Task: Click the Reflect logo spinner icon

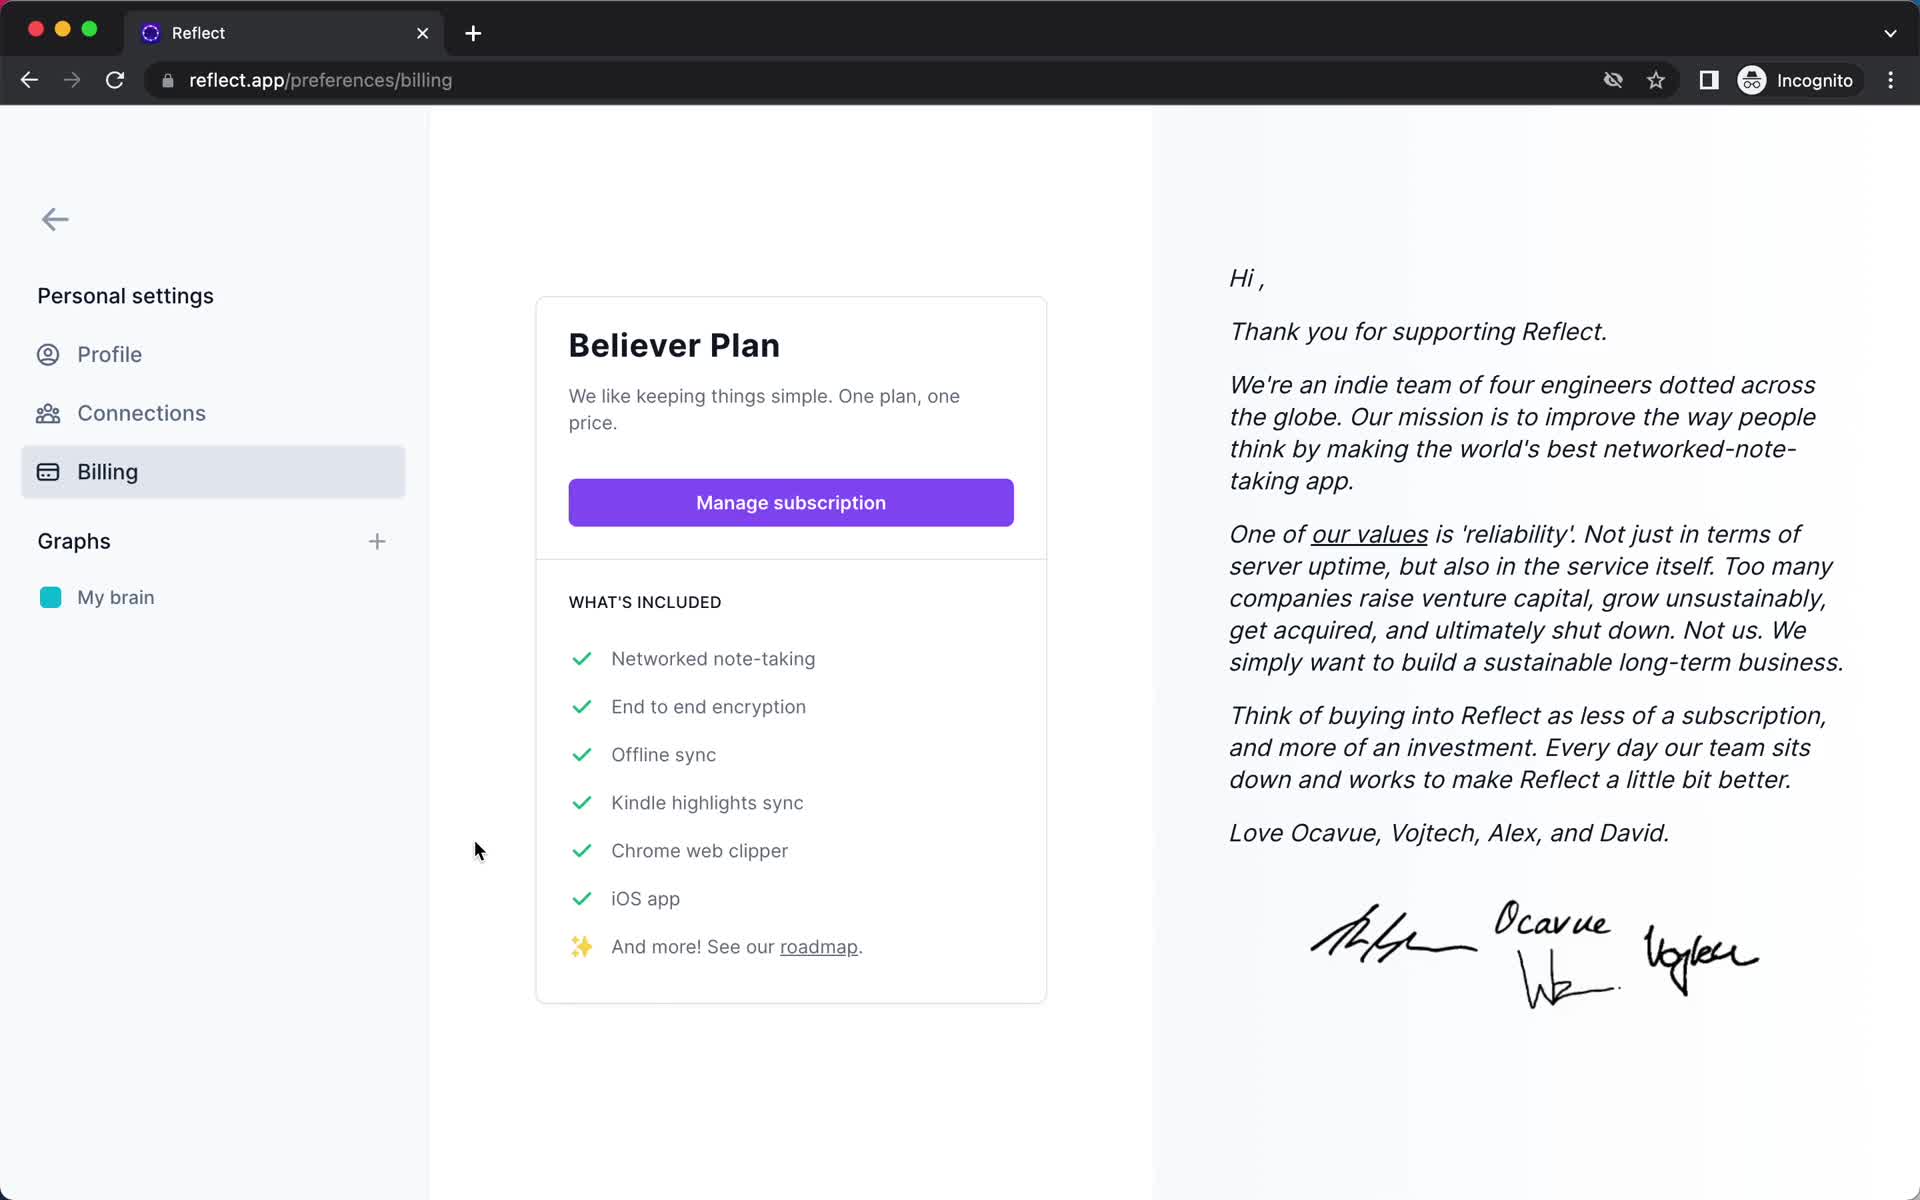Action: click(x=151, y=32)
